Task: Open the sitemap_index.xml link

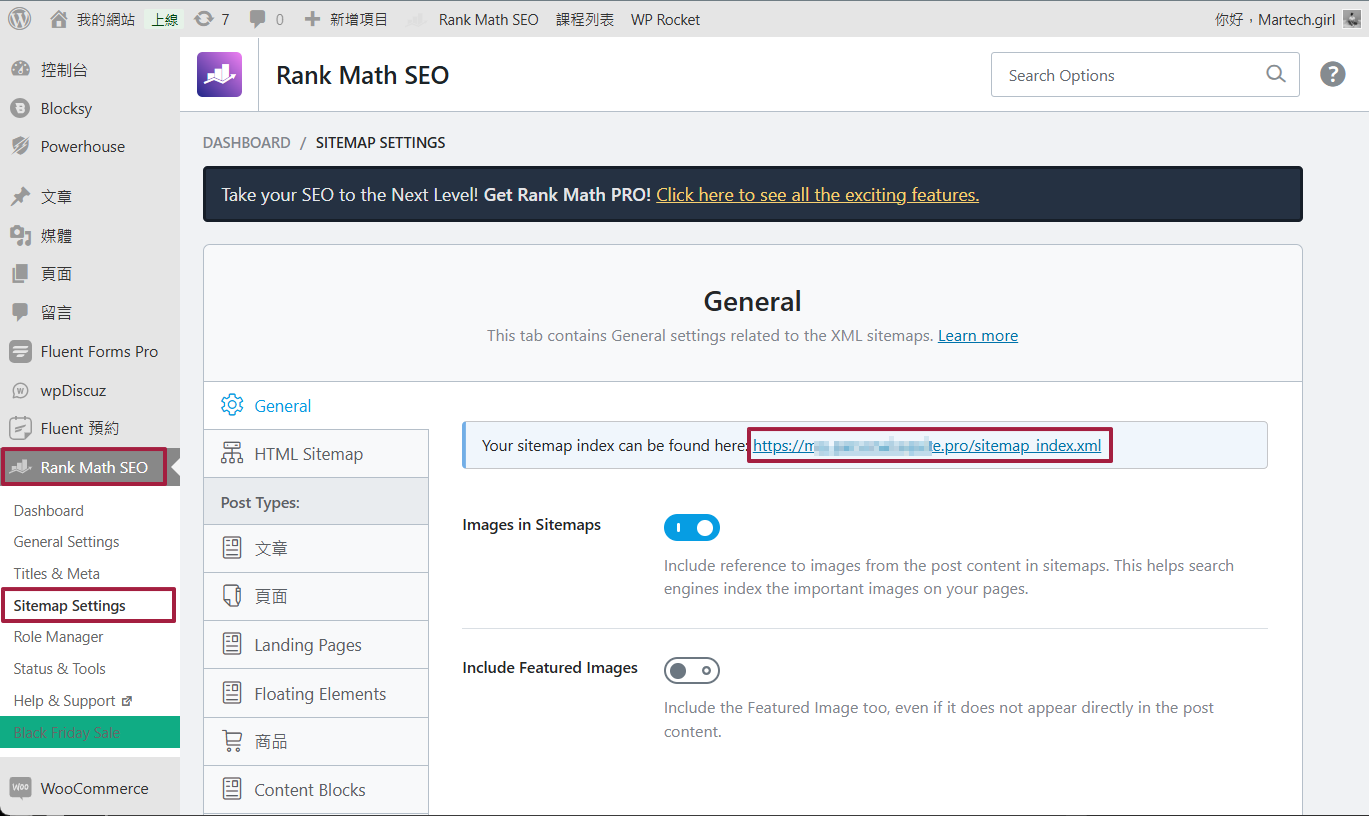Action: (926, 446)
